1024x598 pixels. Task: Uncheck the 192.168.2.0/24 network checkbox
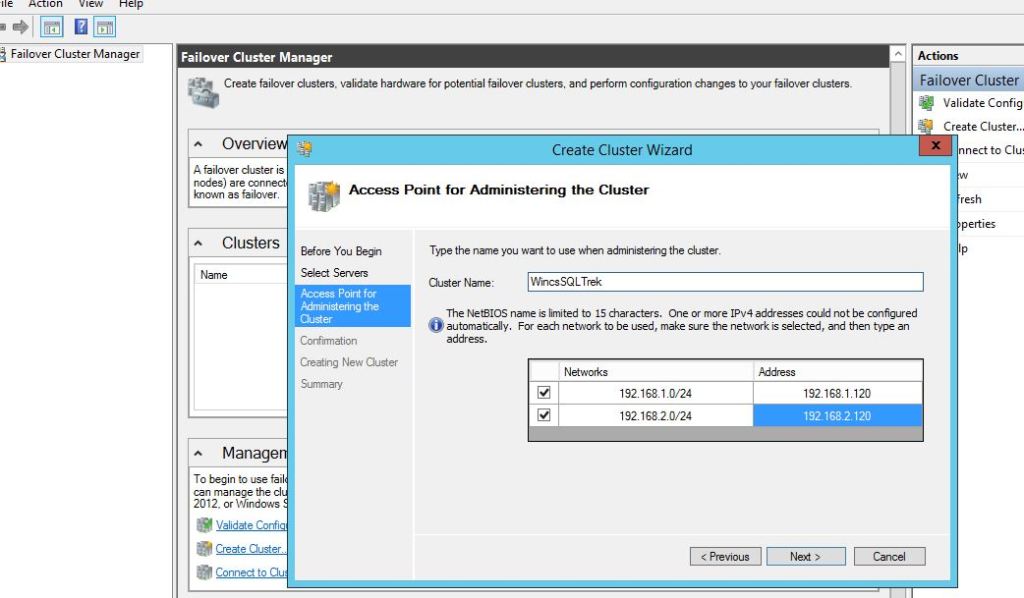click(x=544, y=415)
